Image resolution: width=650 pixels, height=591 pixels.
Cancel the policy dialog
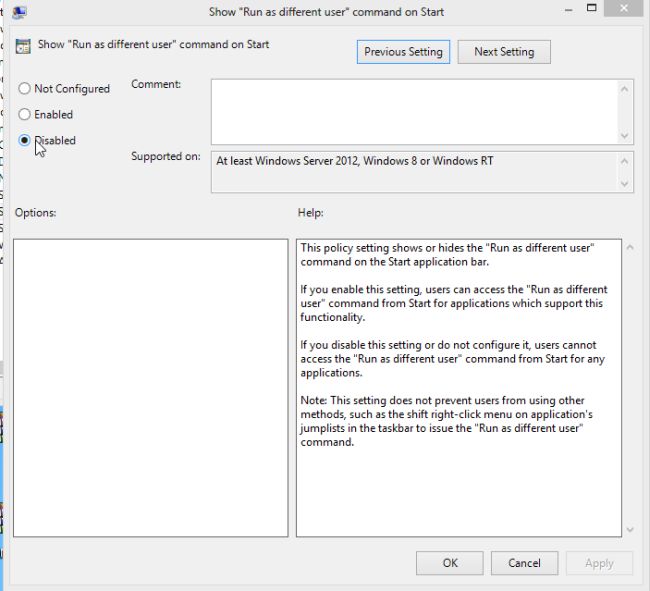pos(524,563)
